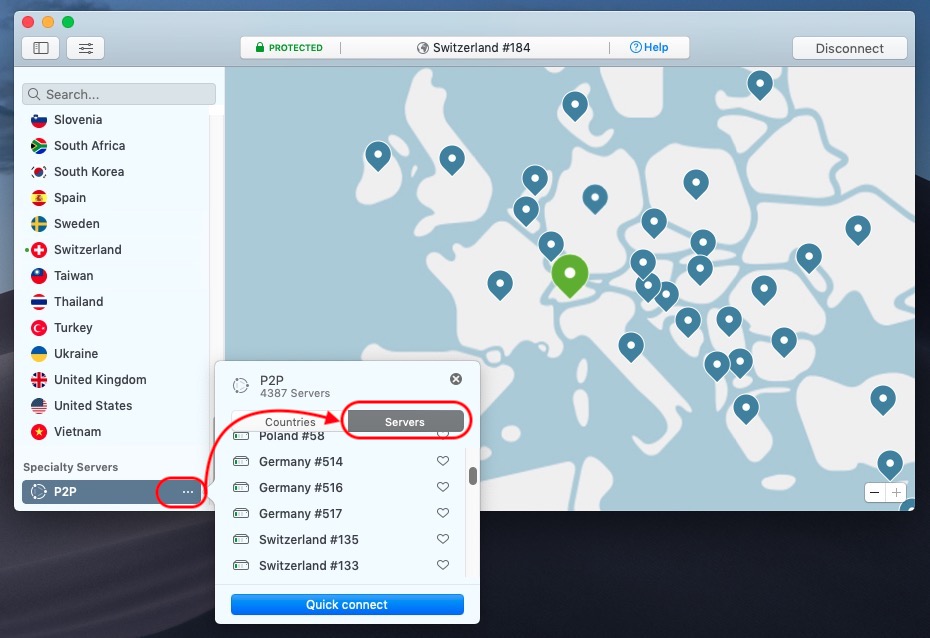Connect to Germany #517 server
The height and width of the screenshot is (638, 930).
pyautogui.click(x=301, y=513)
